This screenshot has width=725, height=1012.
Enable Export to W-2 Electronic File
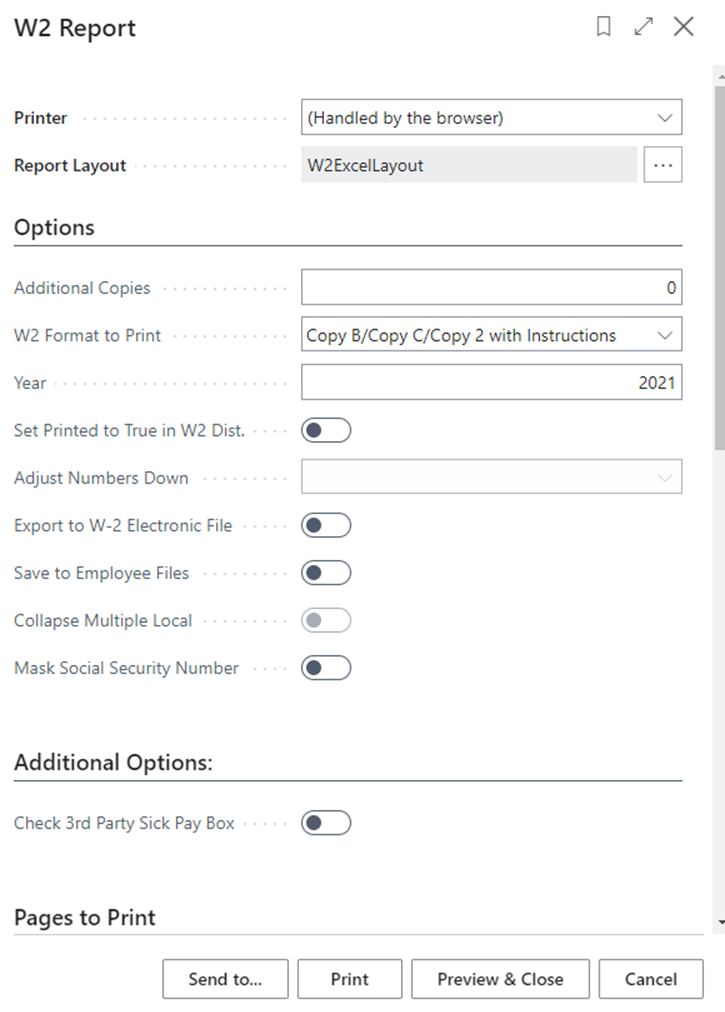326,525
